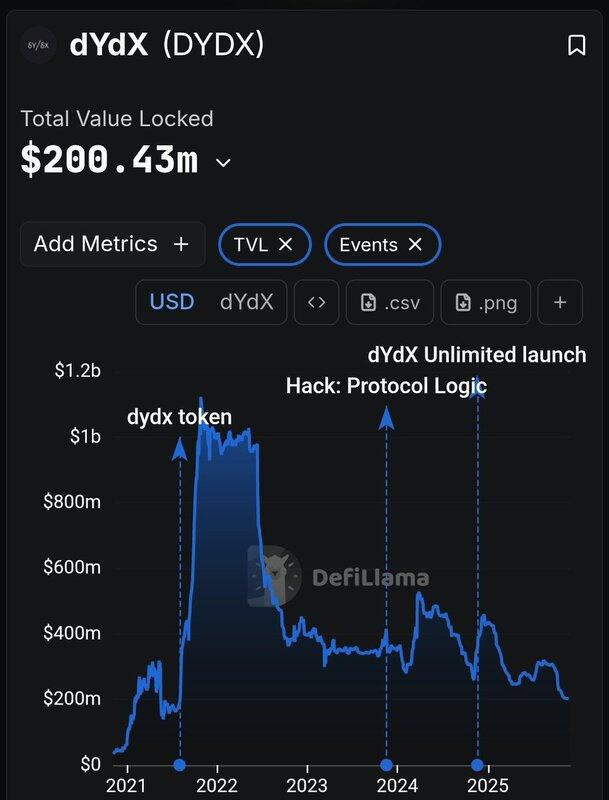Bookmark the dYdX protocol page
Viewport: 609px width, 800px height.
tap(576, 45)
